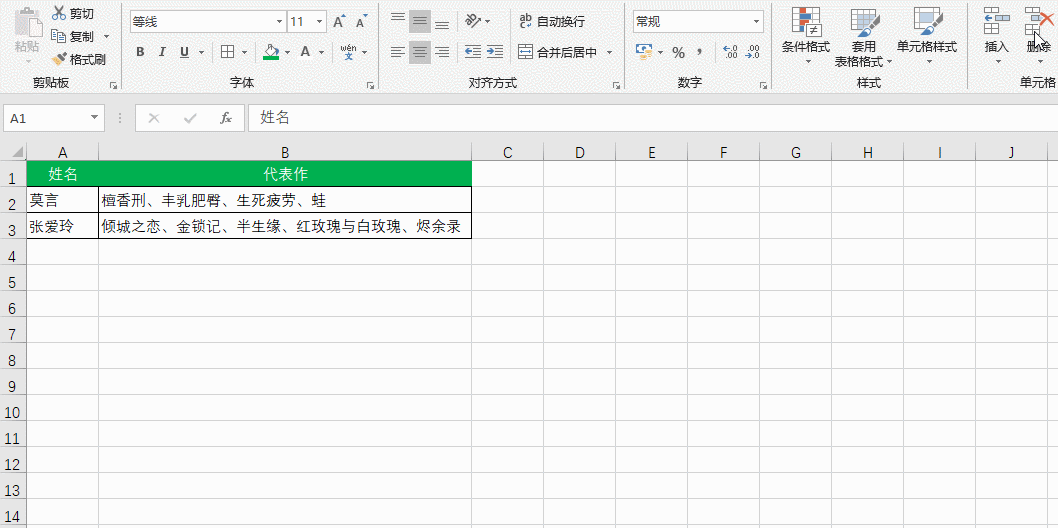Open number format dropdown (常规)

click(756, 22)
